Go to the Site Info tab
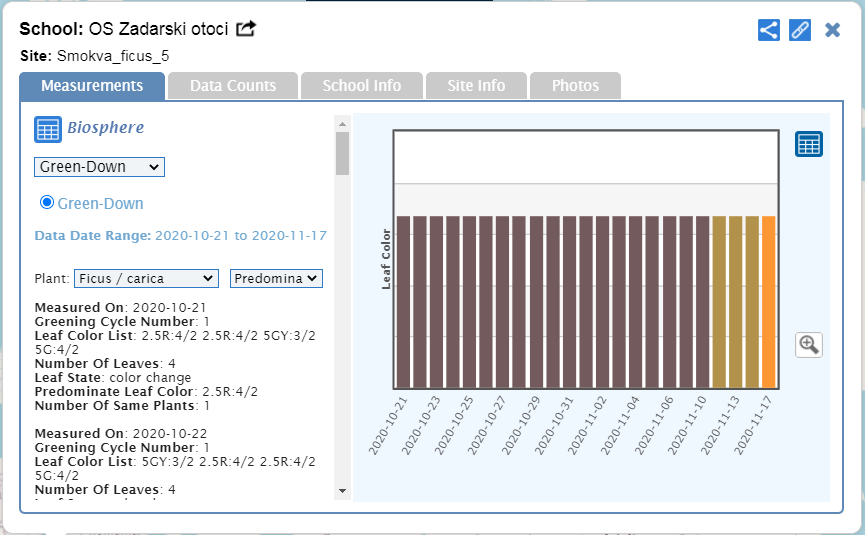 click(476, 86)
